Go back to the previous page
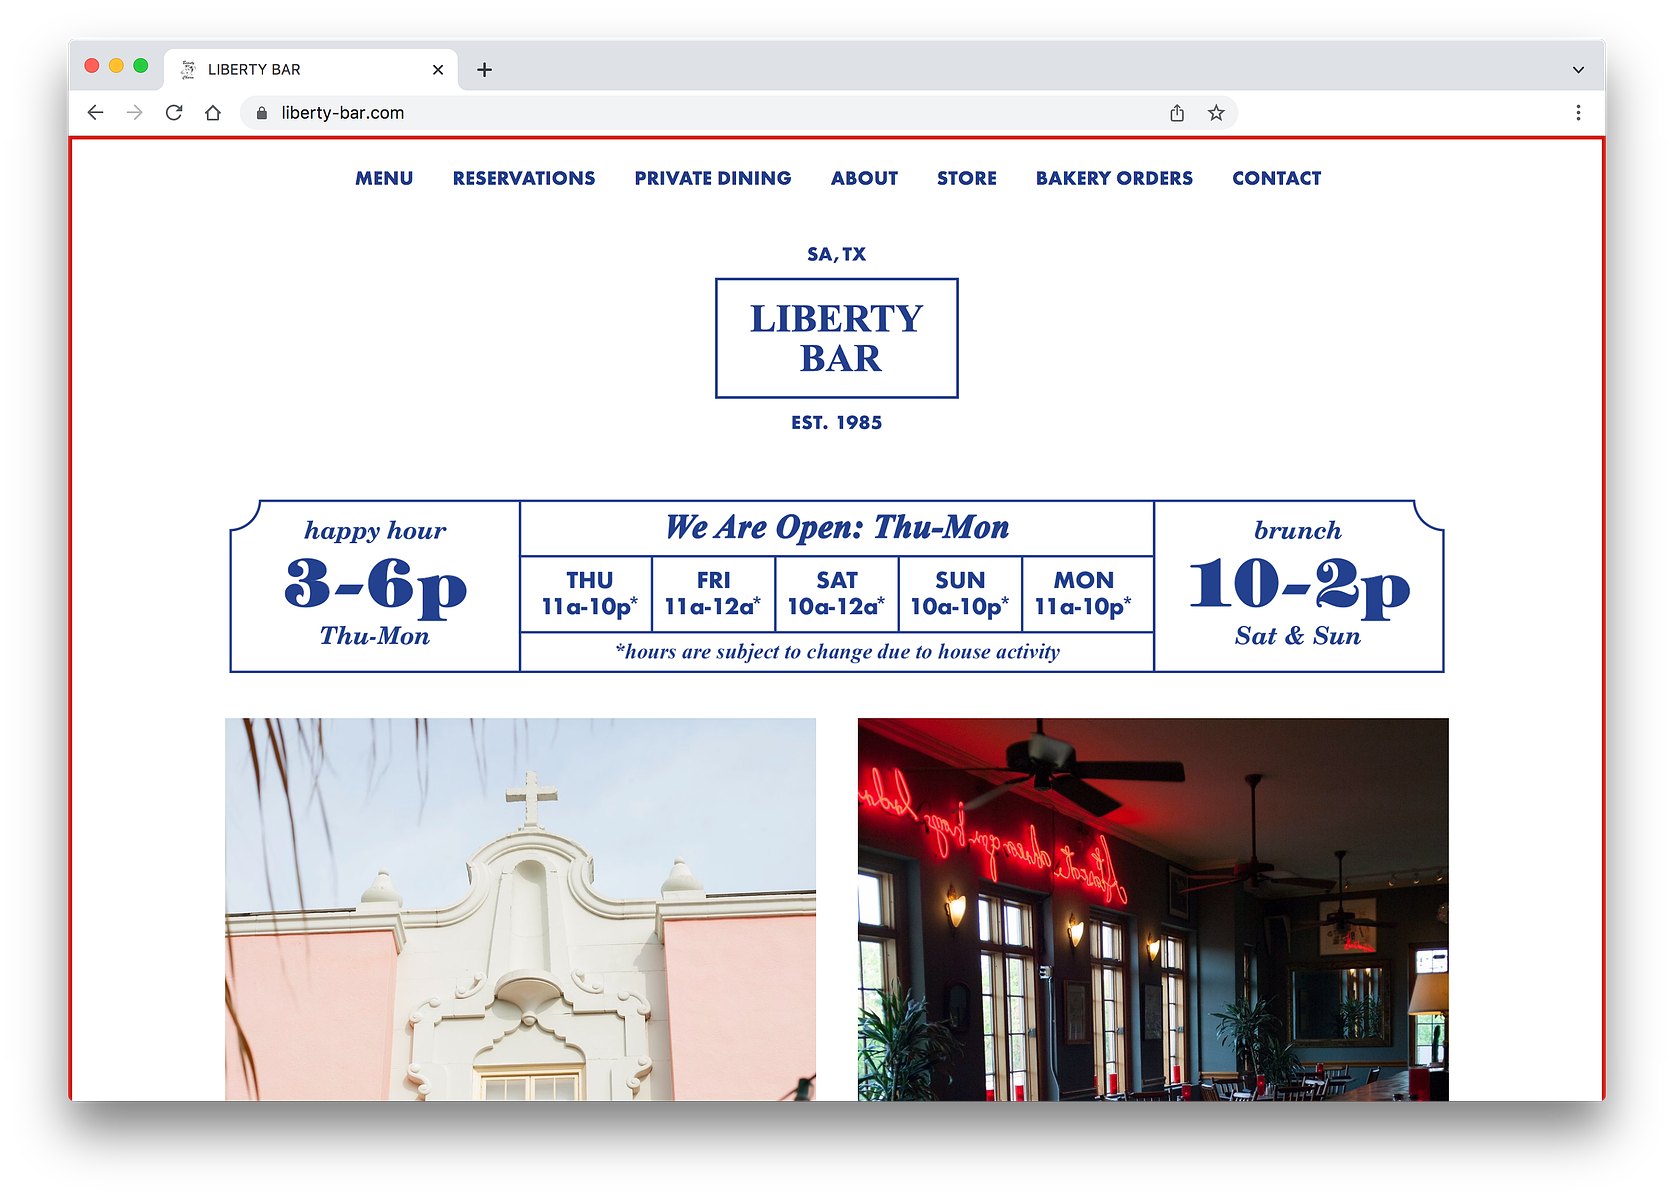The image size is (1674, 1199). tap(95, 113)
